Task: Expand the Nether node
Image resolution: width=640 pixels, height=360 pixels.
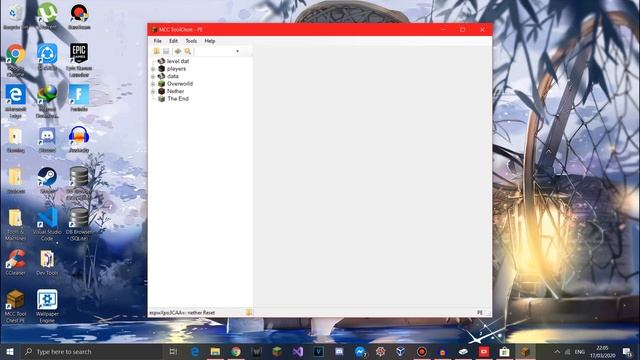Action: point(153,91)
